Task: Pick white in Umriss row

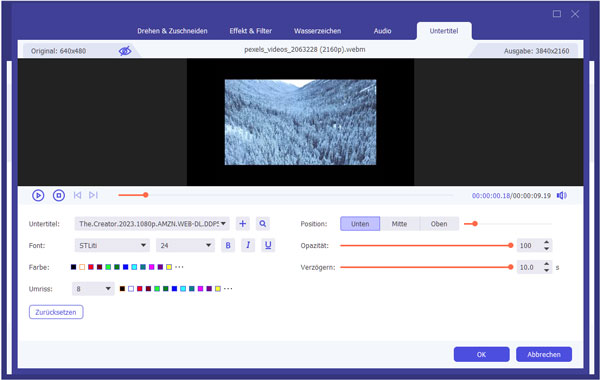Action: point(131,289)
